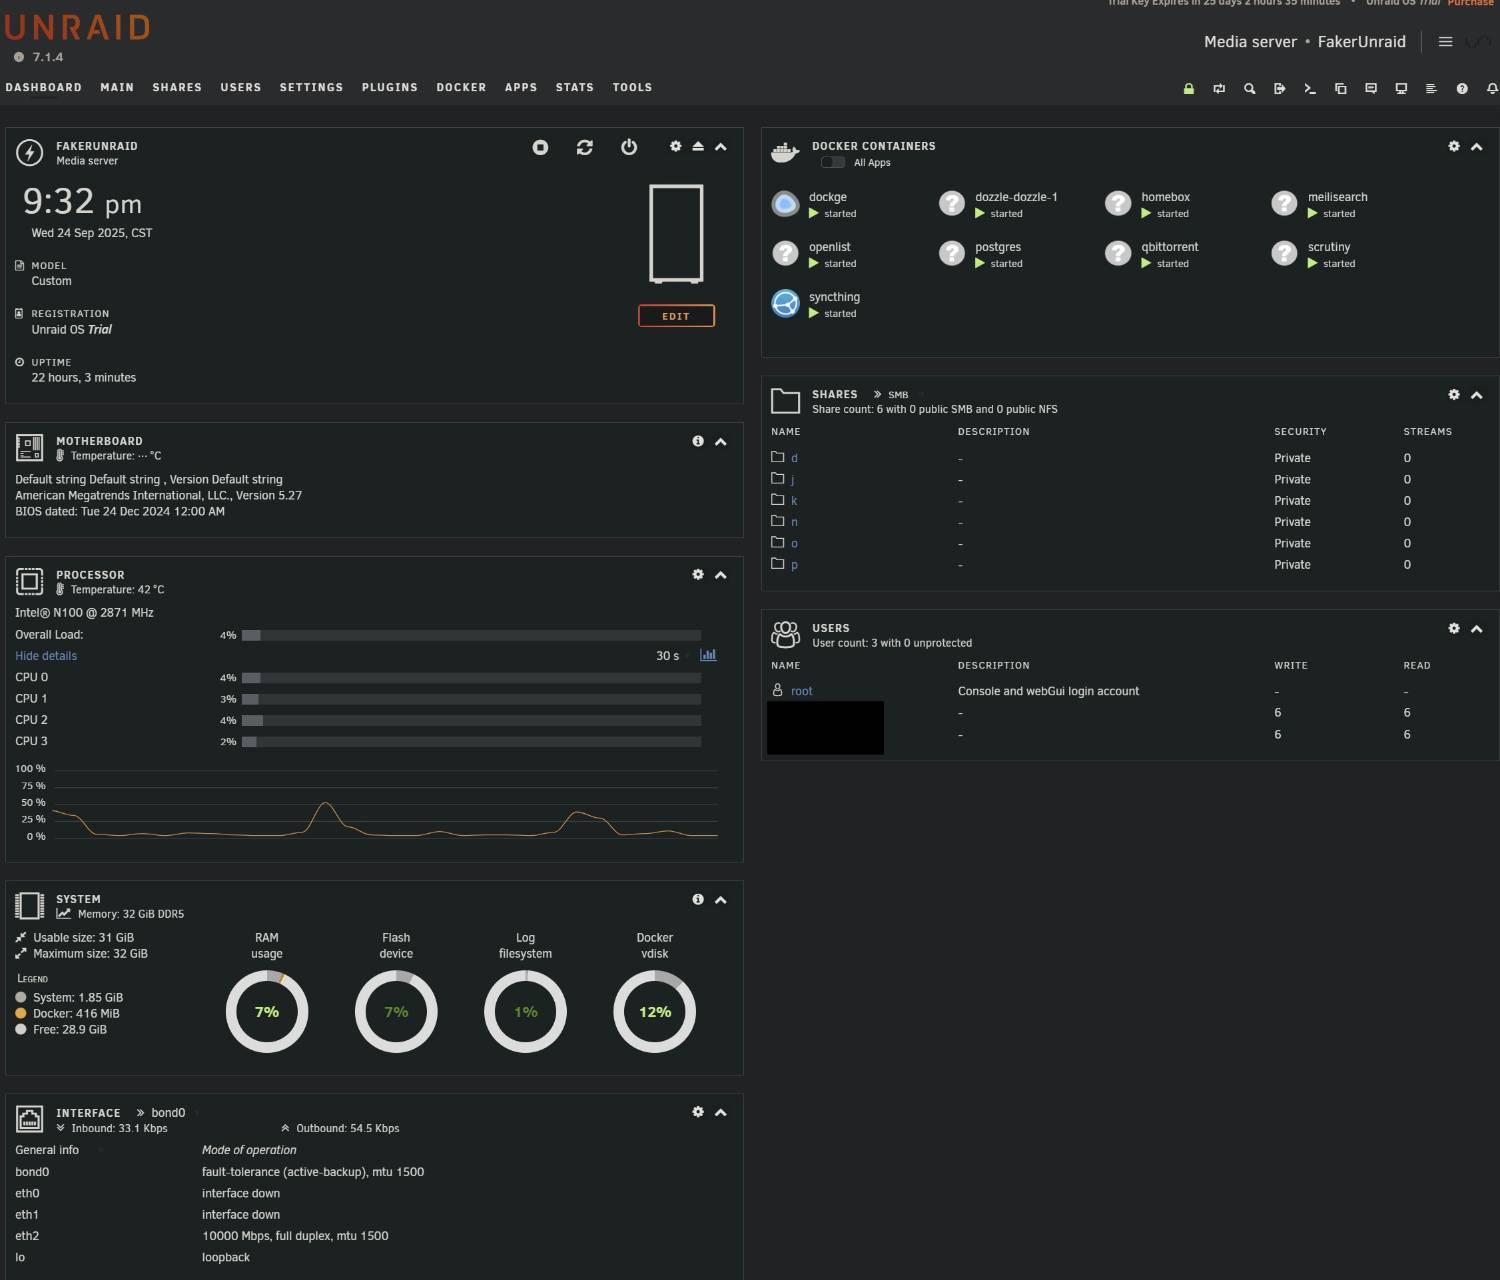1500x1280 pixels.
Task: Click the Edit case button
Action: point(676,316)
